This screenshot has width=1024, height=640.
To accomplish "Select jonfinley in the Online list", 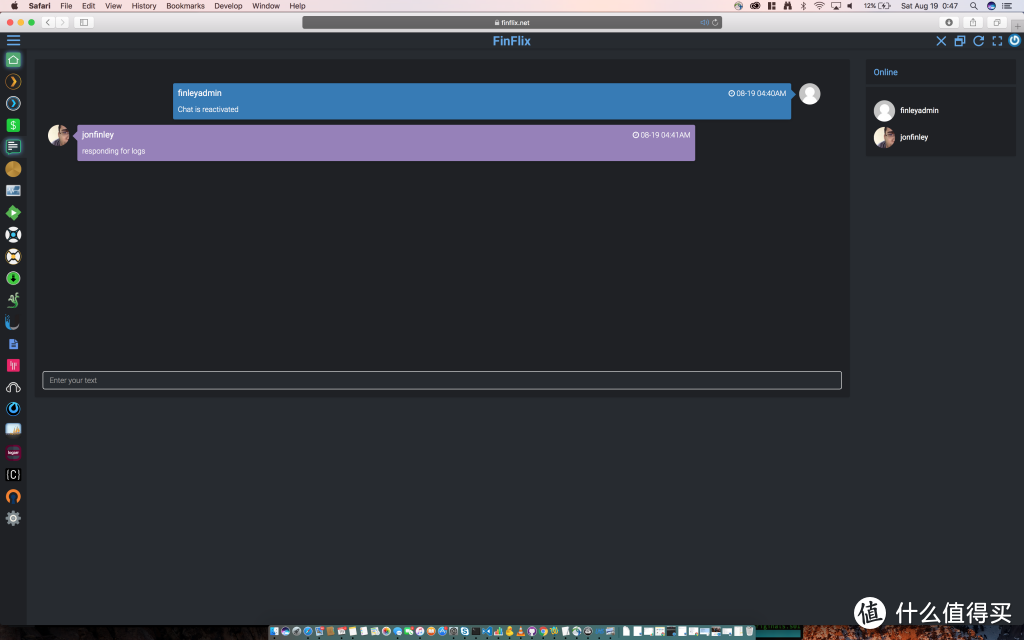I will click(913, 137).
